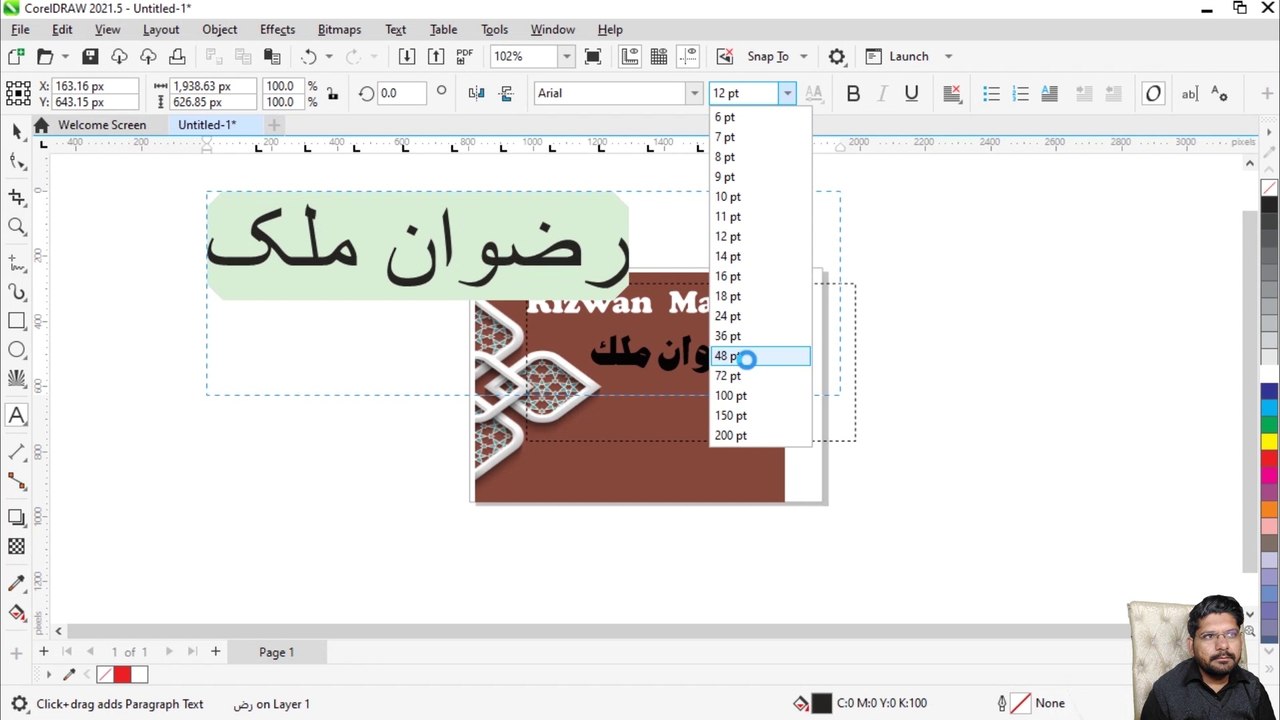The image size is (1280, 720).
Task: Select the Rectangle tool
Action: click(x=17, y=321)
